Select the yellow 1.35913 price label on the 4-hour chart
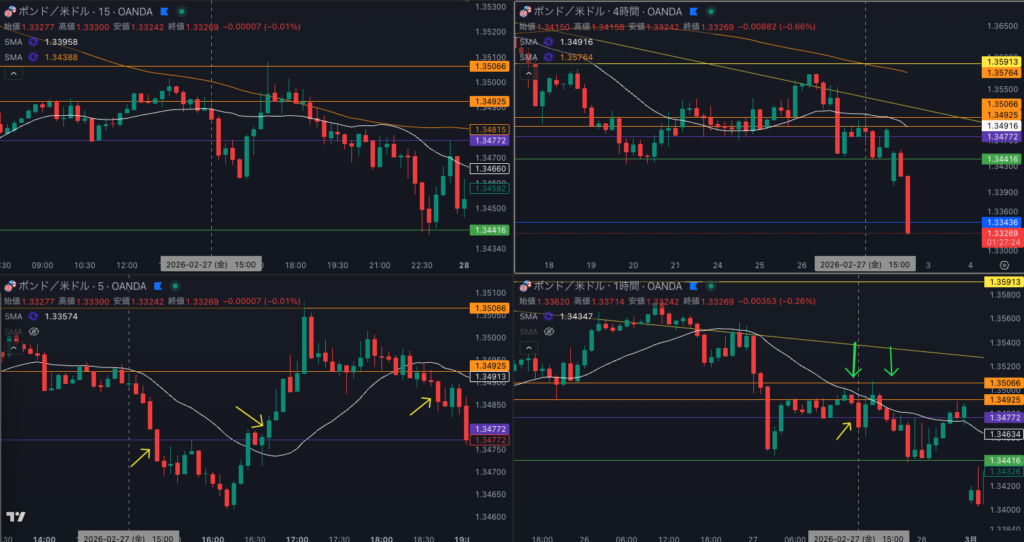This screenshot has width=1024, height=542. coord(1002,62)
